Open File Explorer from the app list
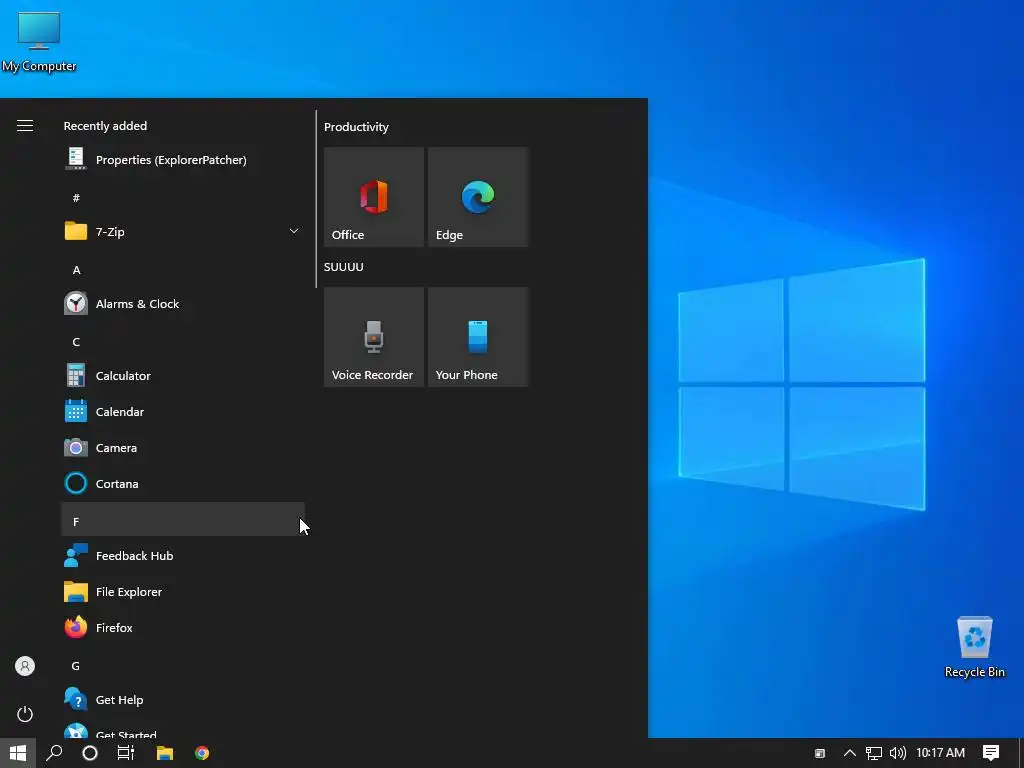 click(183, 592)
